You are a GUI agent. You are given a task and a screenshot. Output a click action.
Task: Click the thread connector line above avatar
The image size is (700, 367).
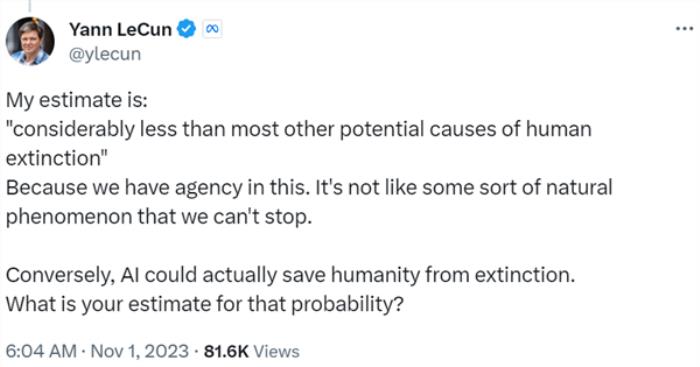30,5
